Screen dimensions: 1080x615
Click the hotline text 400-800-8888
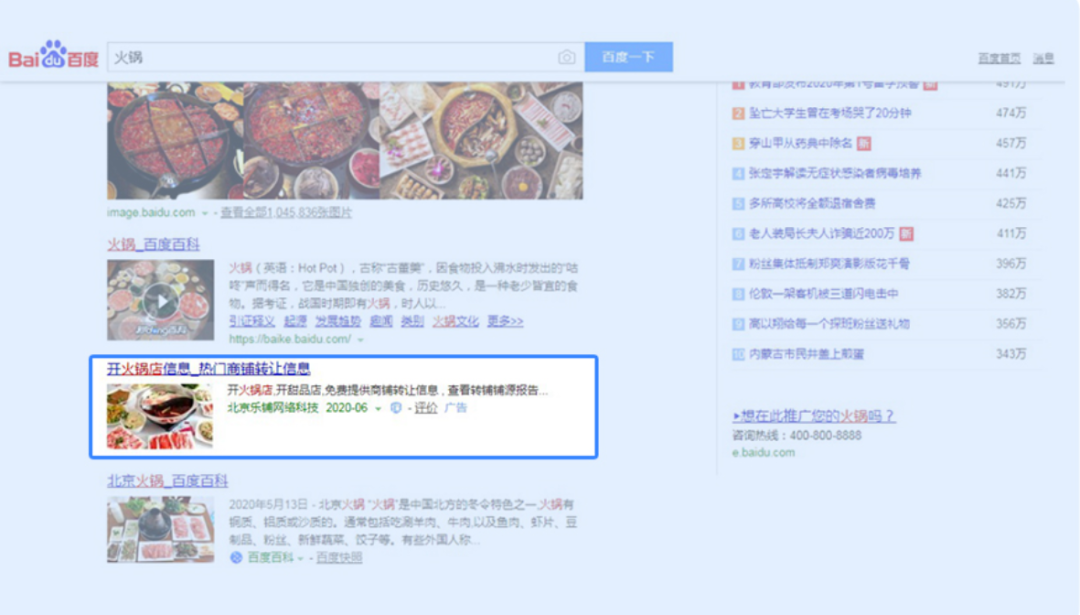click(825, 435)
